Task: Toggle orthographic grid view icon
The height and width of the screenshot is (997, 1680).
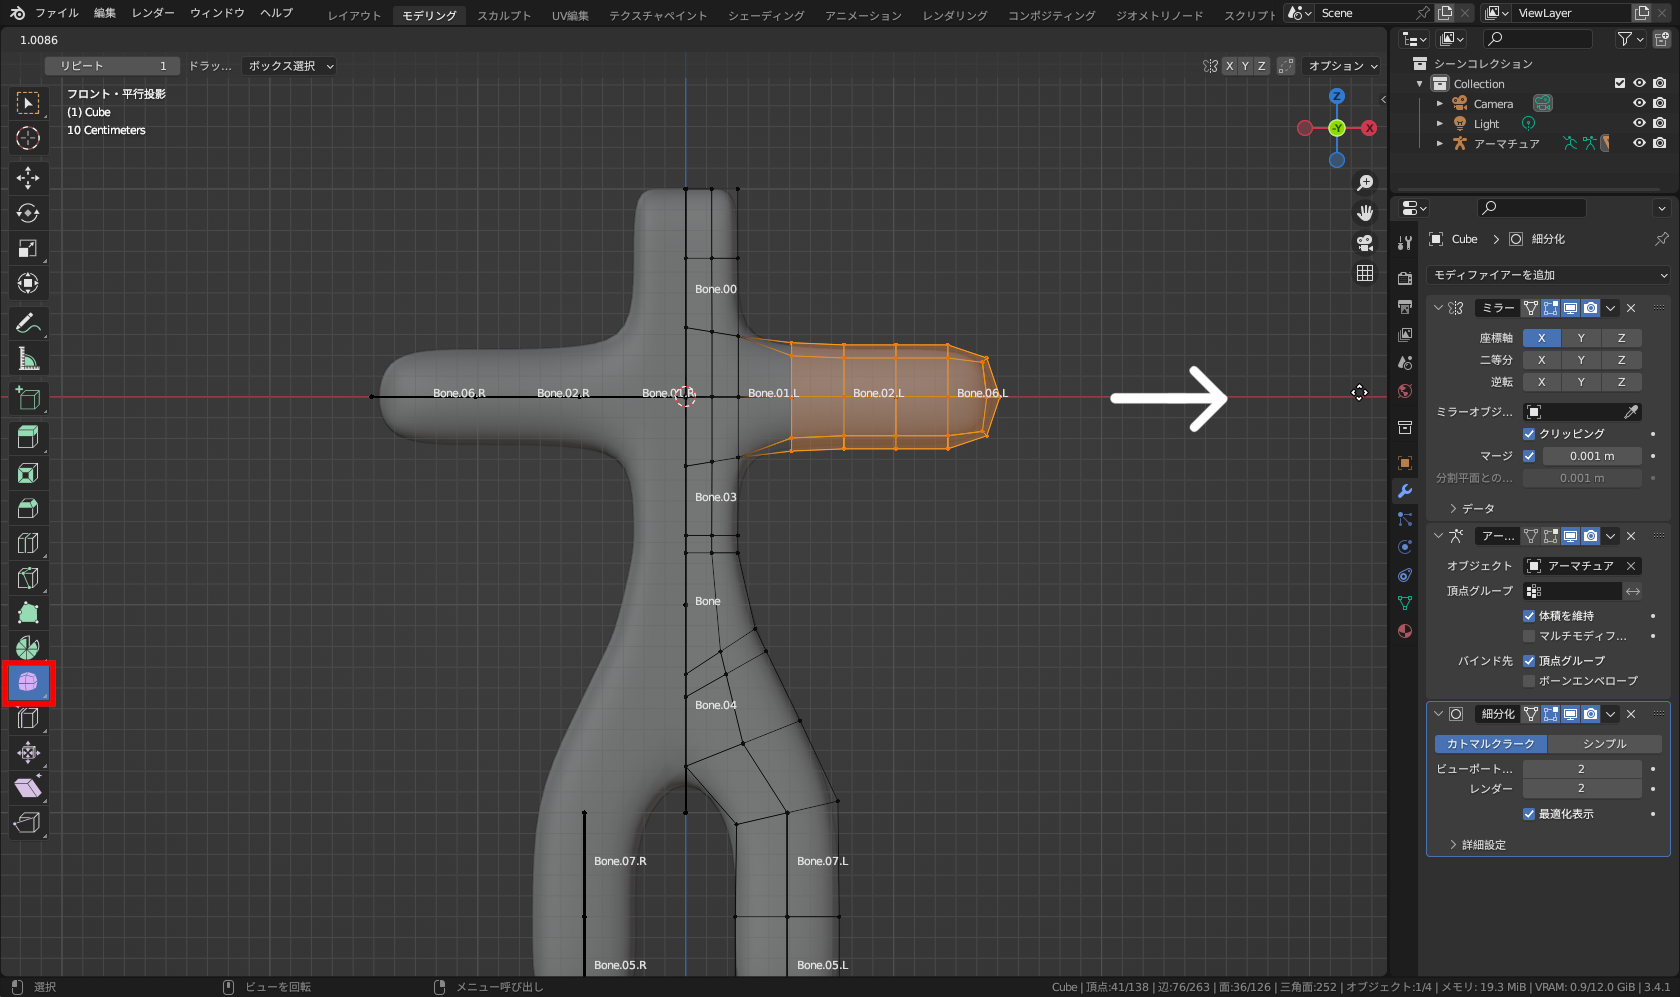Action: tap(1365, 273)
